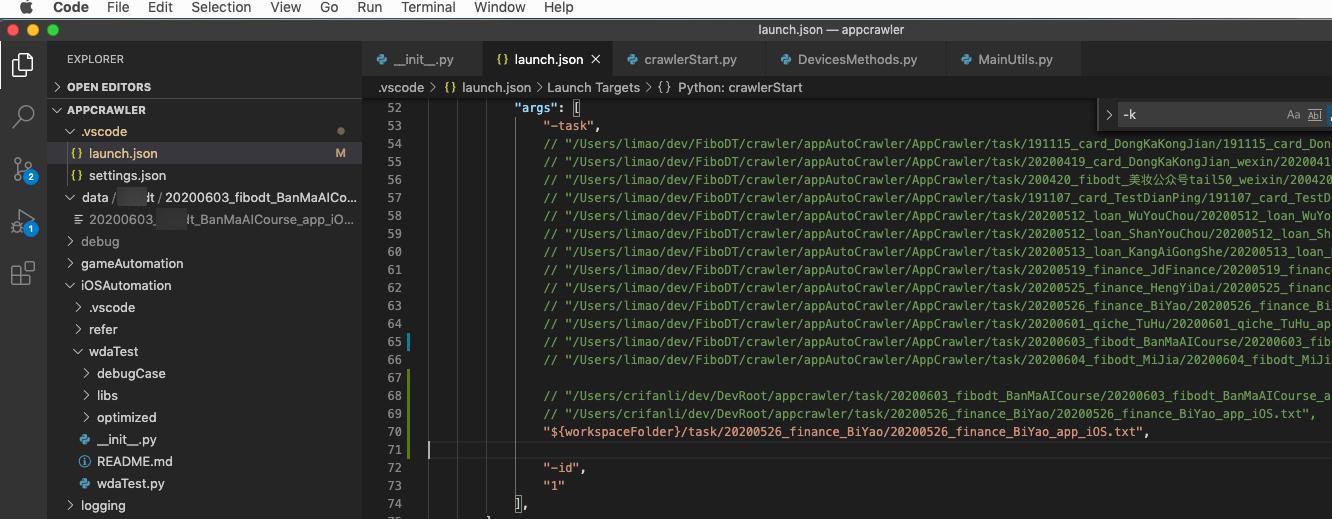Click the JSON braces icon of launch.json tab
Screen dimensions: 1332x519
[502, 60]
